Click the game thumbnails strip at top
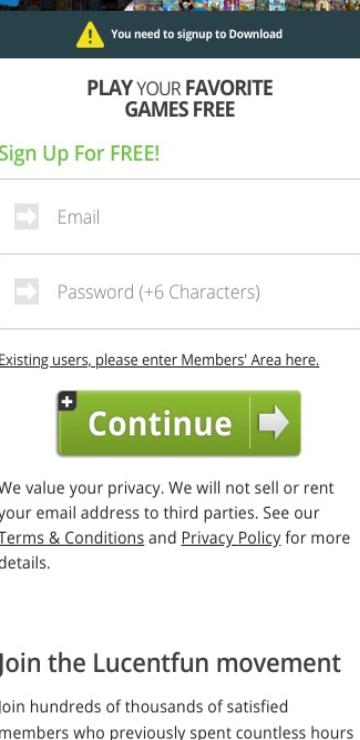 (241, 5)
